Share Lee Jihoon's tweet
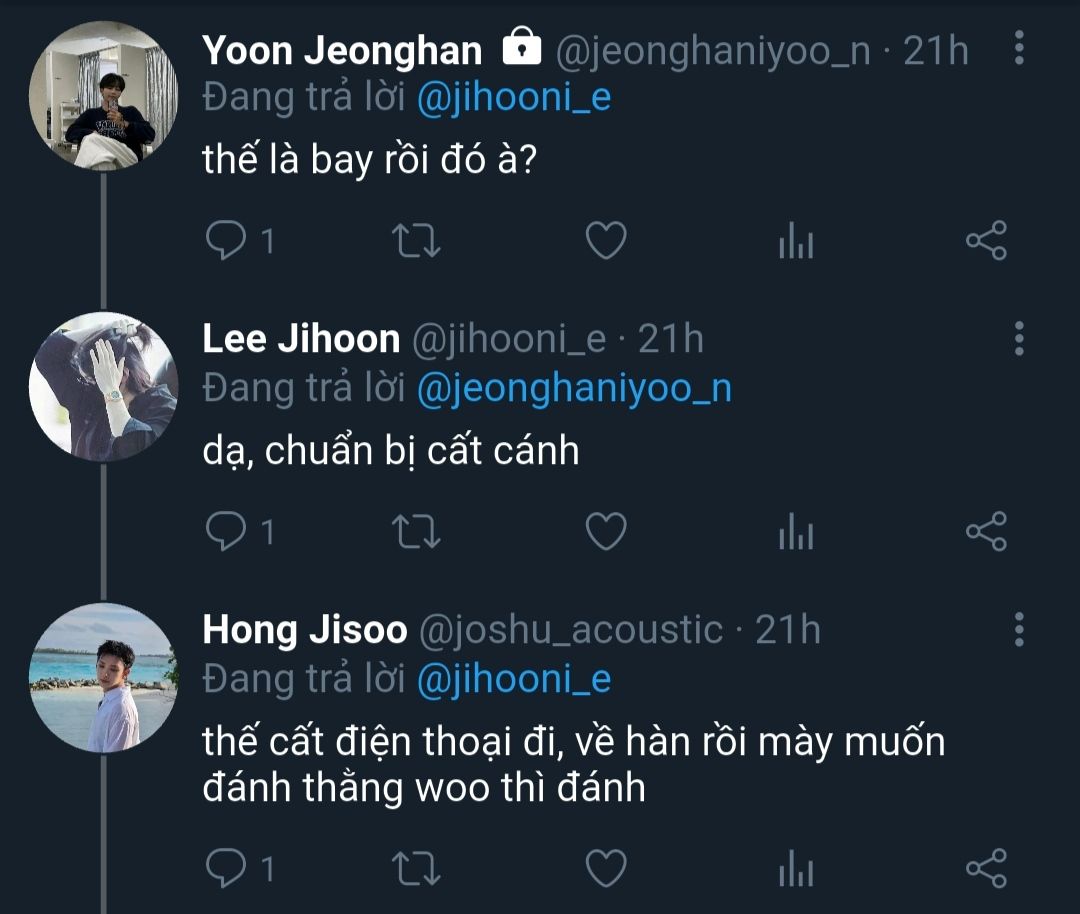This screenshot has height=914, width=1080. tap(986, 531)
